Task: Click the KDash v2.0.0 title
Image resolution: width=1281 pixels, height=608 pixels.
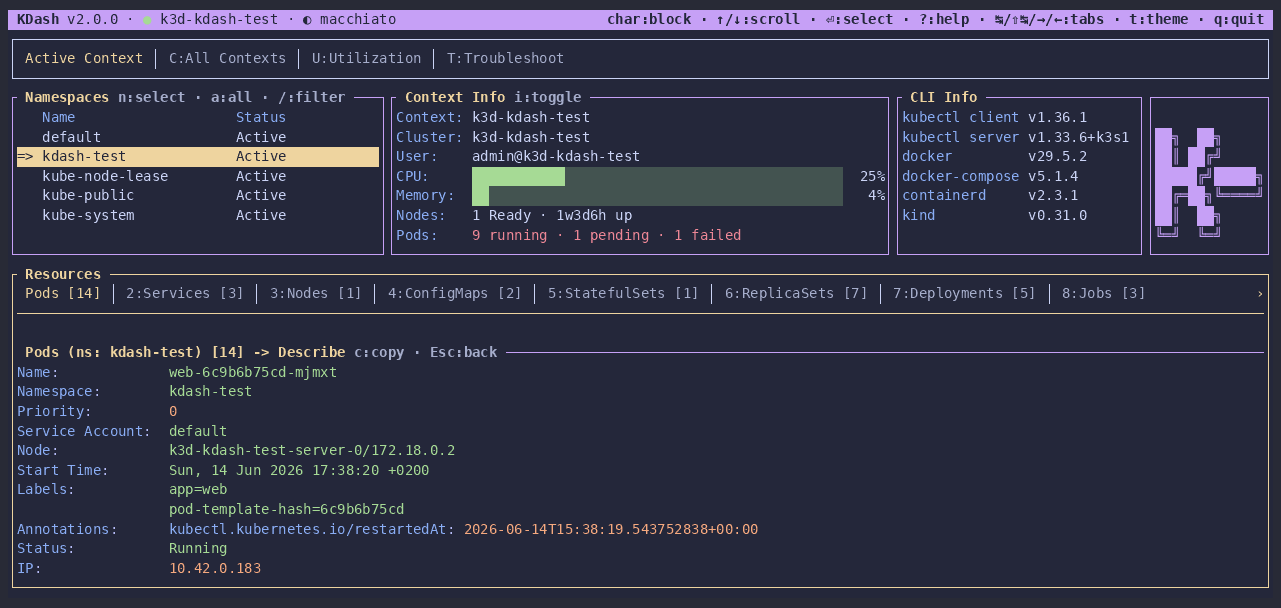Action: (x=67, y=20)
